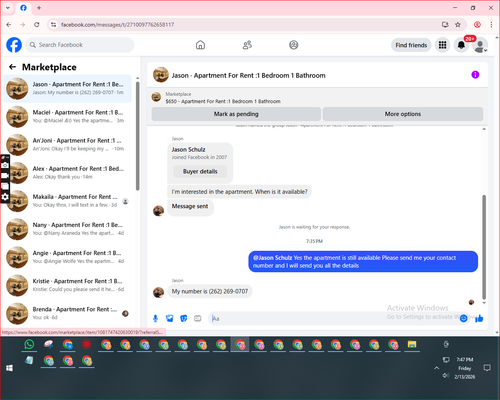
Task: Go to the Home feed icon
Action: pyautogui.click(x=200, y=45)
